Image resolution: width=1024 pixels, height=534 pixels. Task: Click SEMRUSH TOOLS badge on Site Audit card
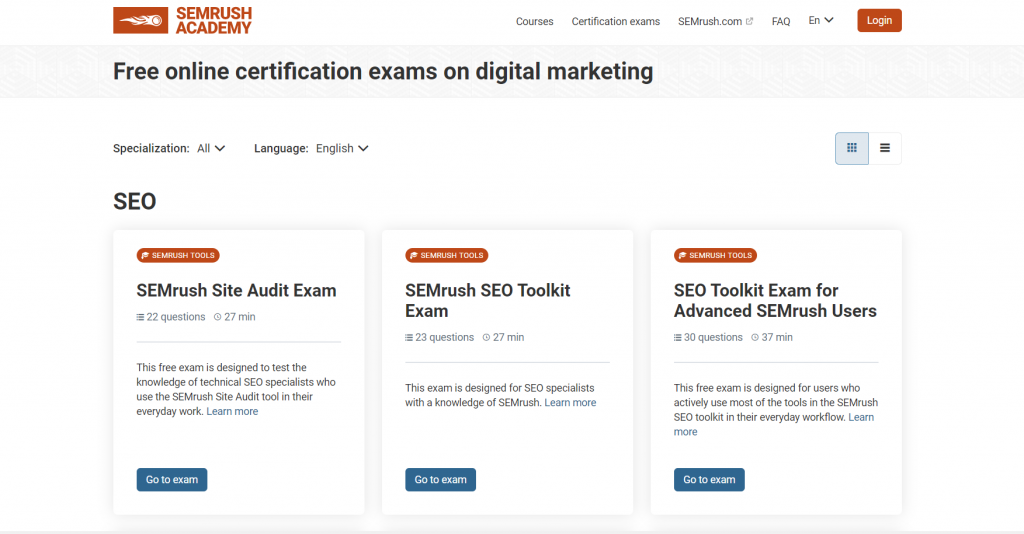tap(178, 255)
